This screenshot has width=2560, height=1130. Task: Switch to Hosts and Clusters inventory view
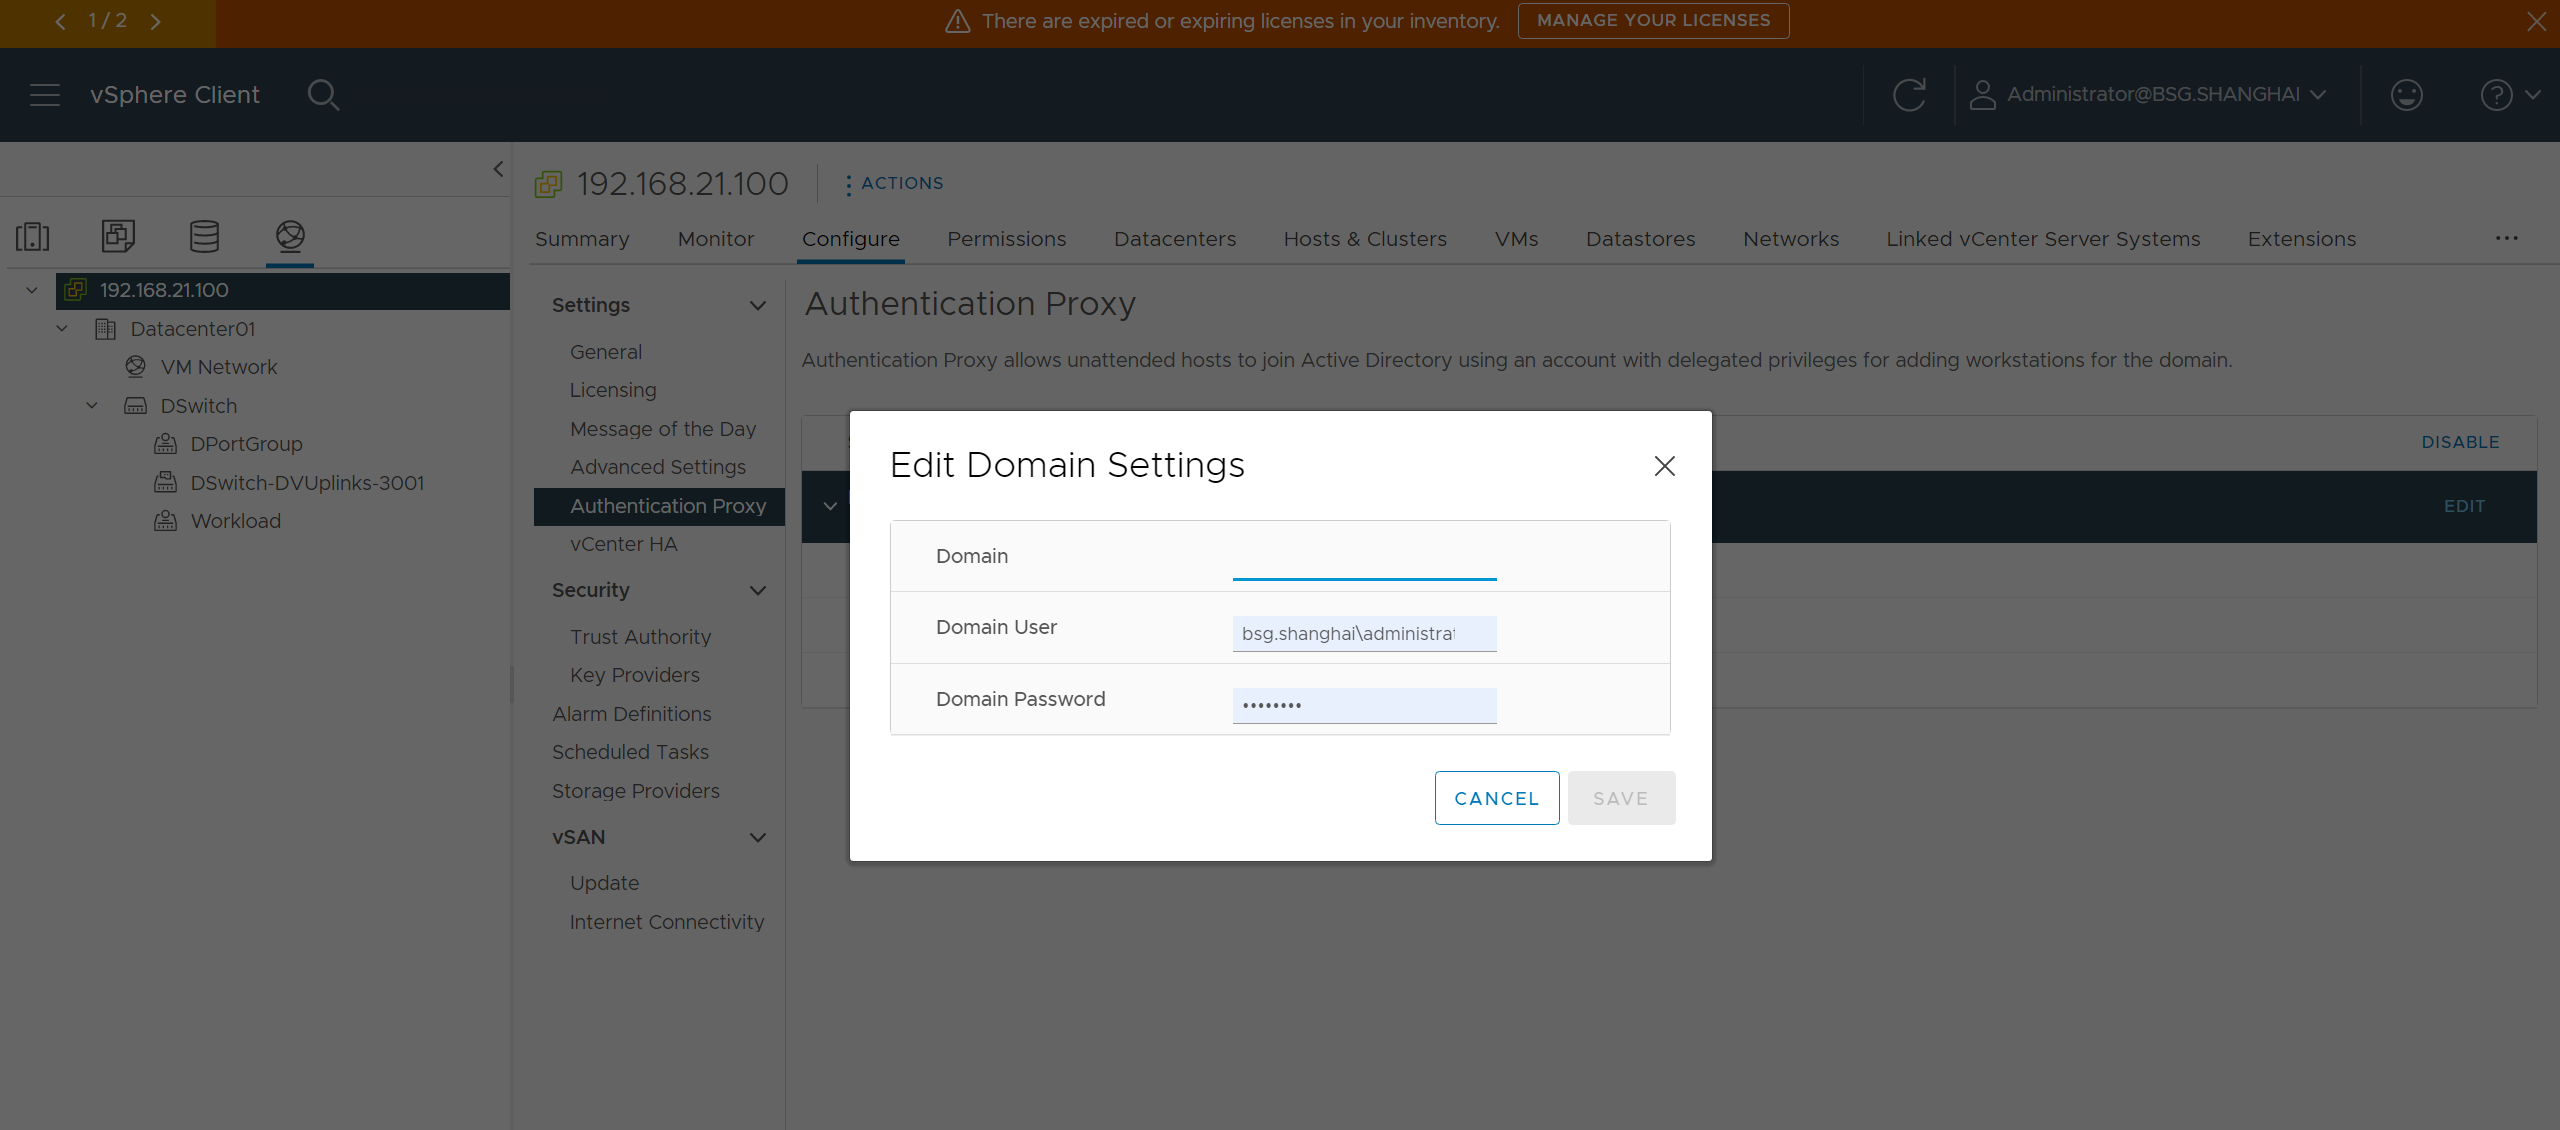(x=32, y=237)
